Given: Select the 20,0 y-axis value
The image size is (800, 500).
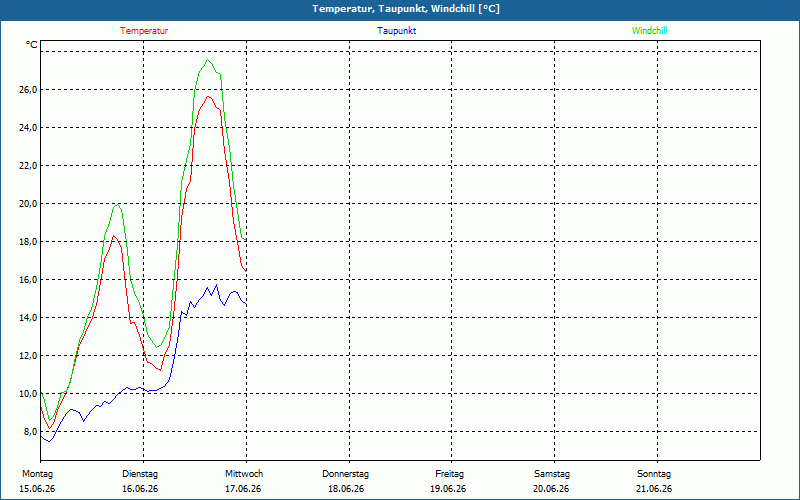Looking at the screenshot, I should pyautogui.click(x=29, y=204).
